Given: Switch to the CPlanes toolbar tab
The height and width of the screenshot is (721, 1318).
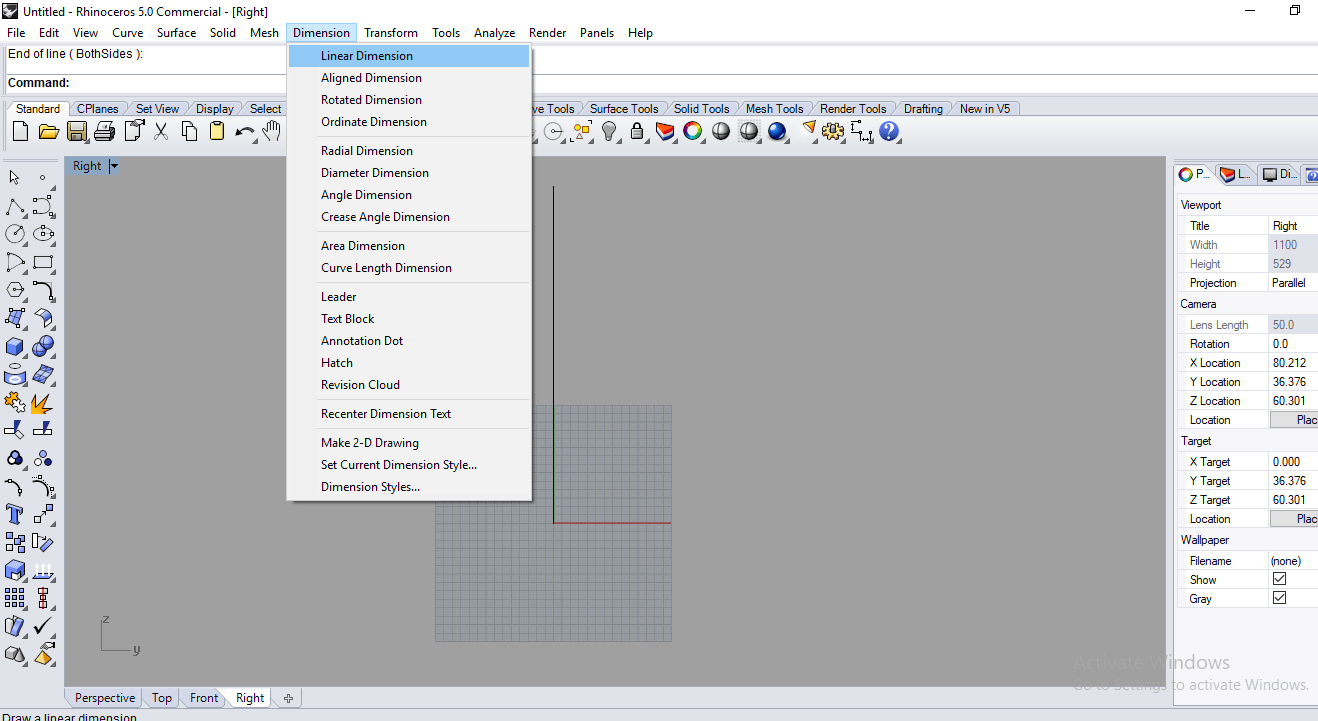Looking at the screenshot, I should [x=98, y=109].
